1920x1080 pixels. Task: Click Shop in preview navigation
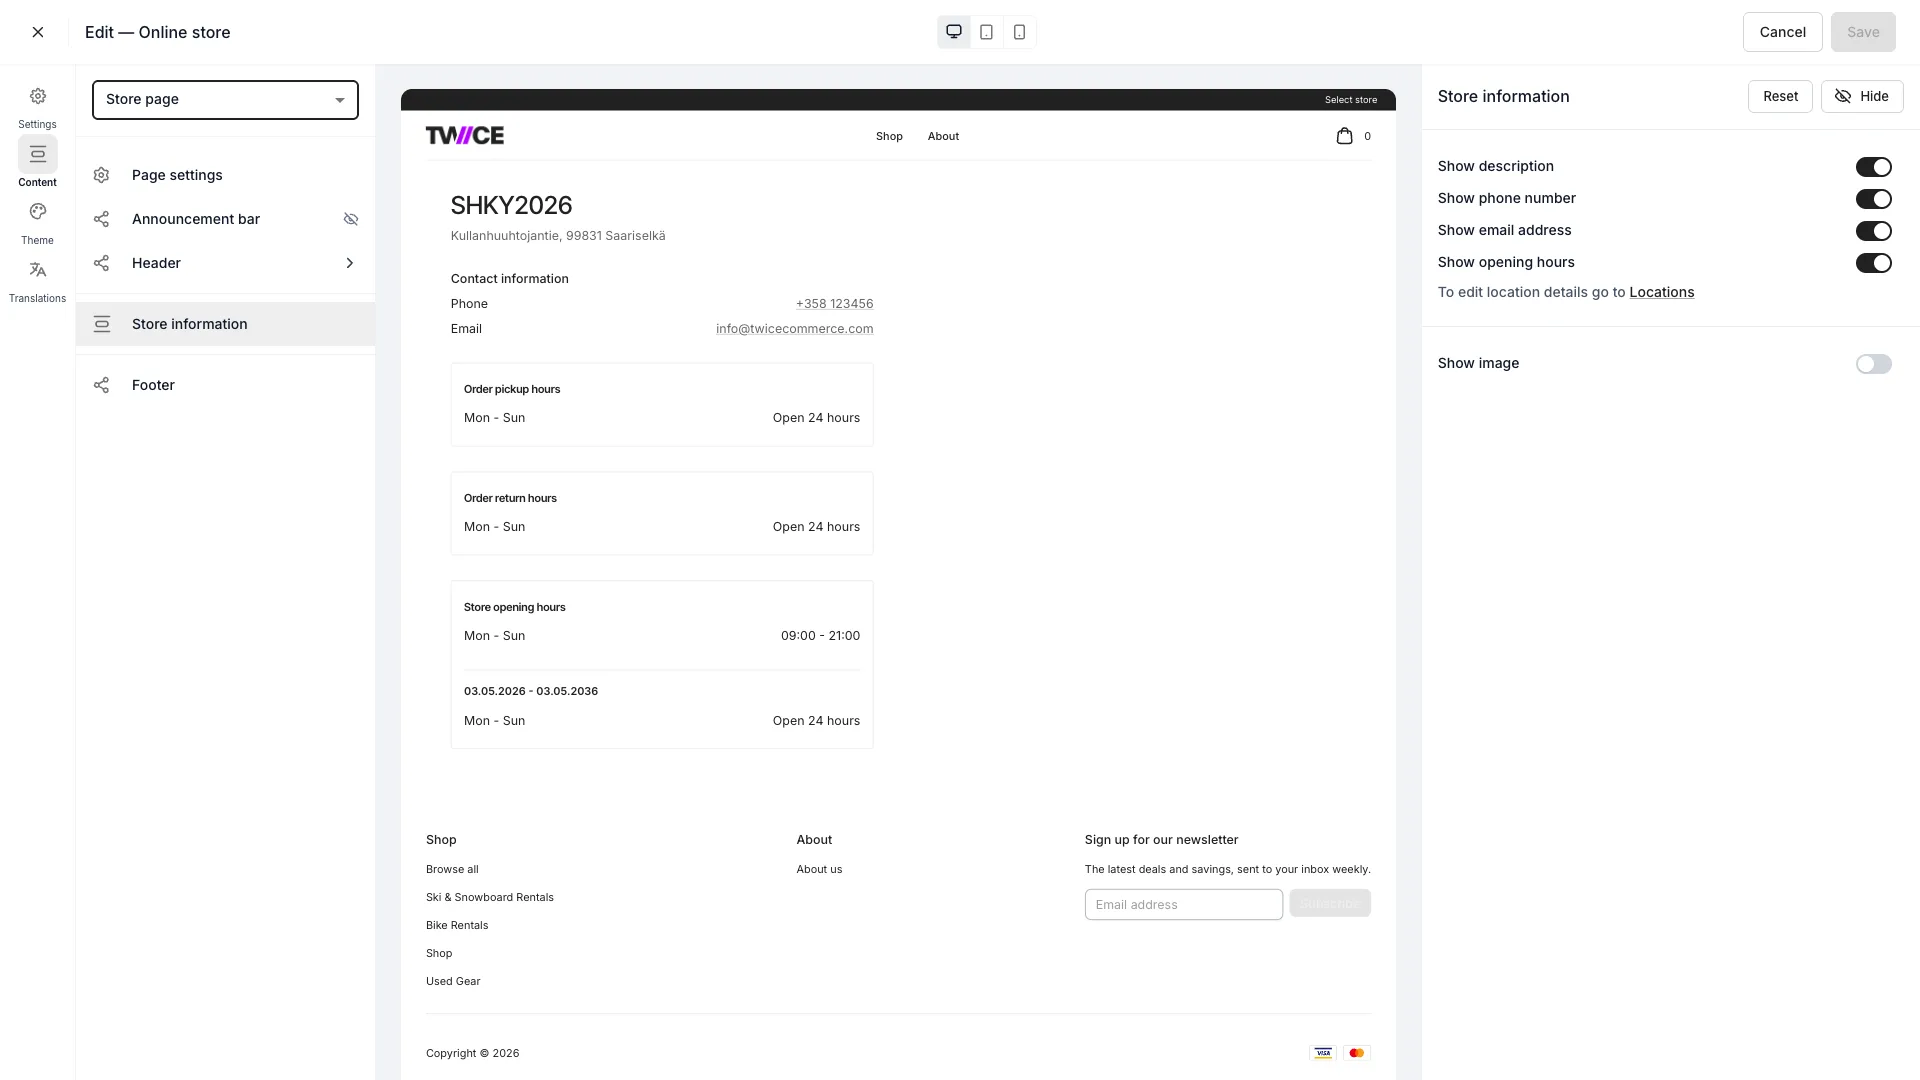pyautogui.click(x=889, y=136)
